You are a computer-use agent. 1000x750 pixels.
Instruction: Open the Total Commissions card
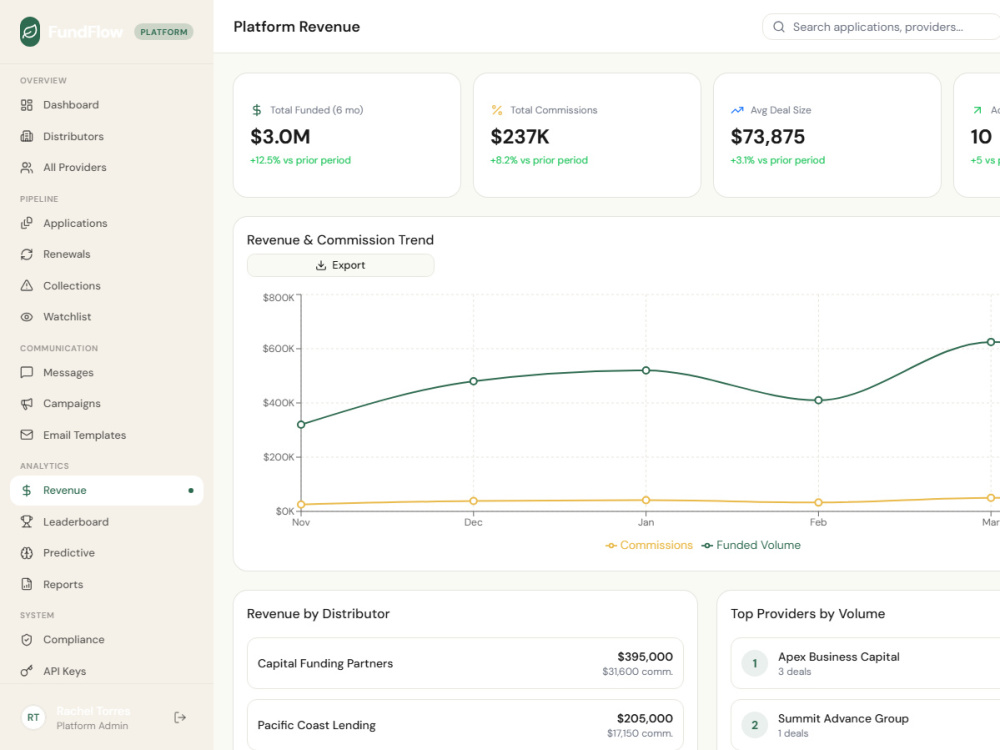pos(587,135)
